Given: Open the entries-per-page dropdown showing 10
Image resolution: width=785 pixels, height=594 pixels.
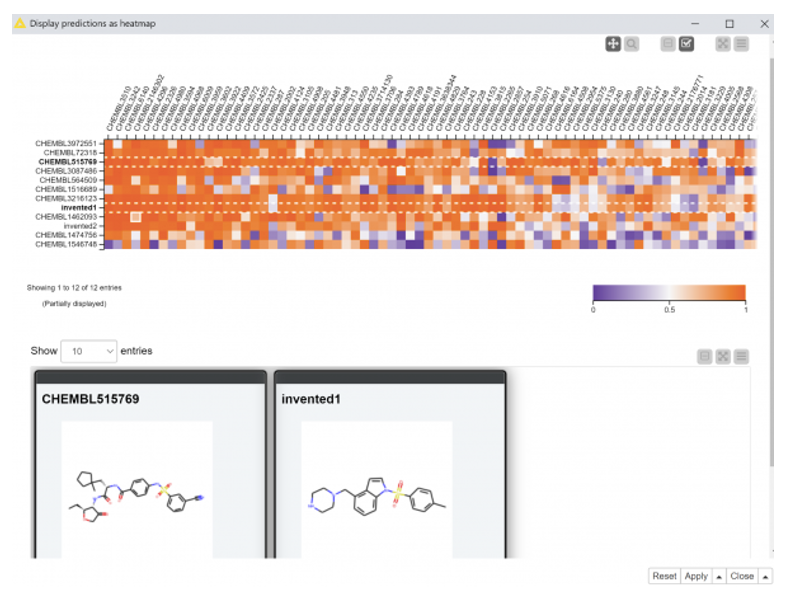Looking at the screenshot, I should [89, 351].
